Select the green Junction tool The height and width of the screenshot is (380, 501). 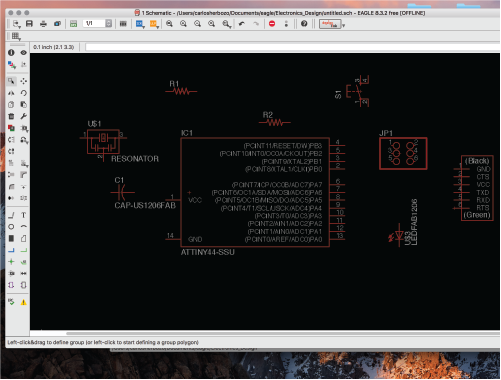coord(11,262)
